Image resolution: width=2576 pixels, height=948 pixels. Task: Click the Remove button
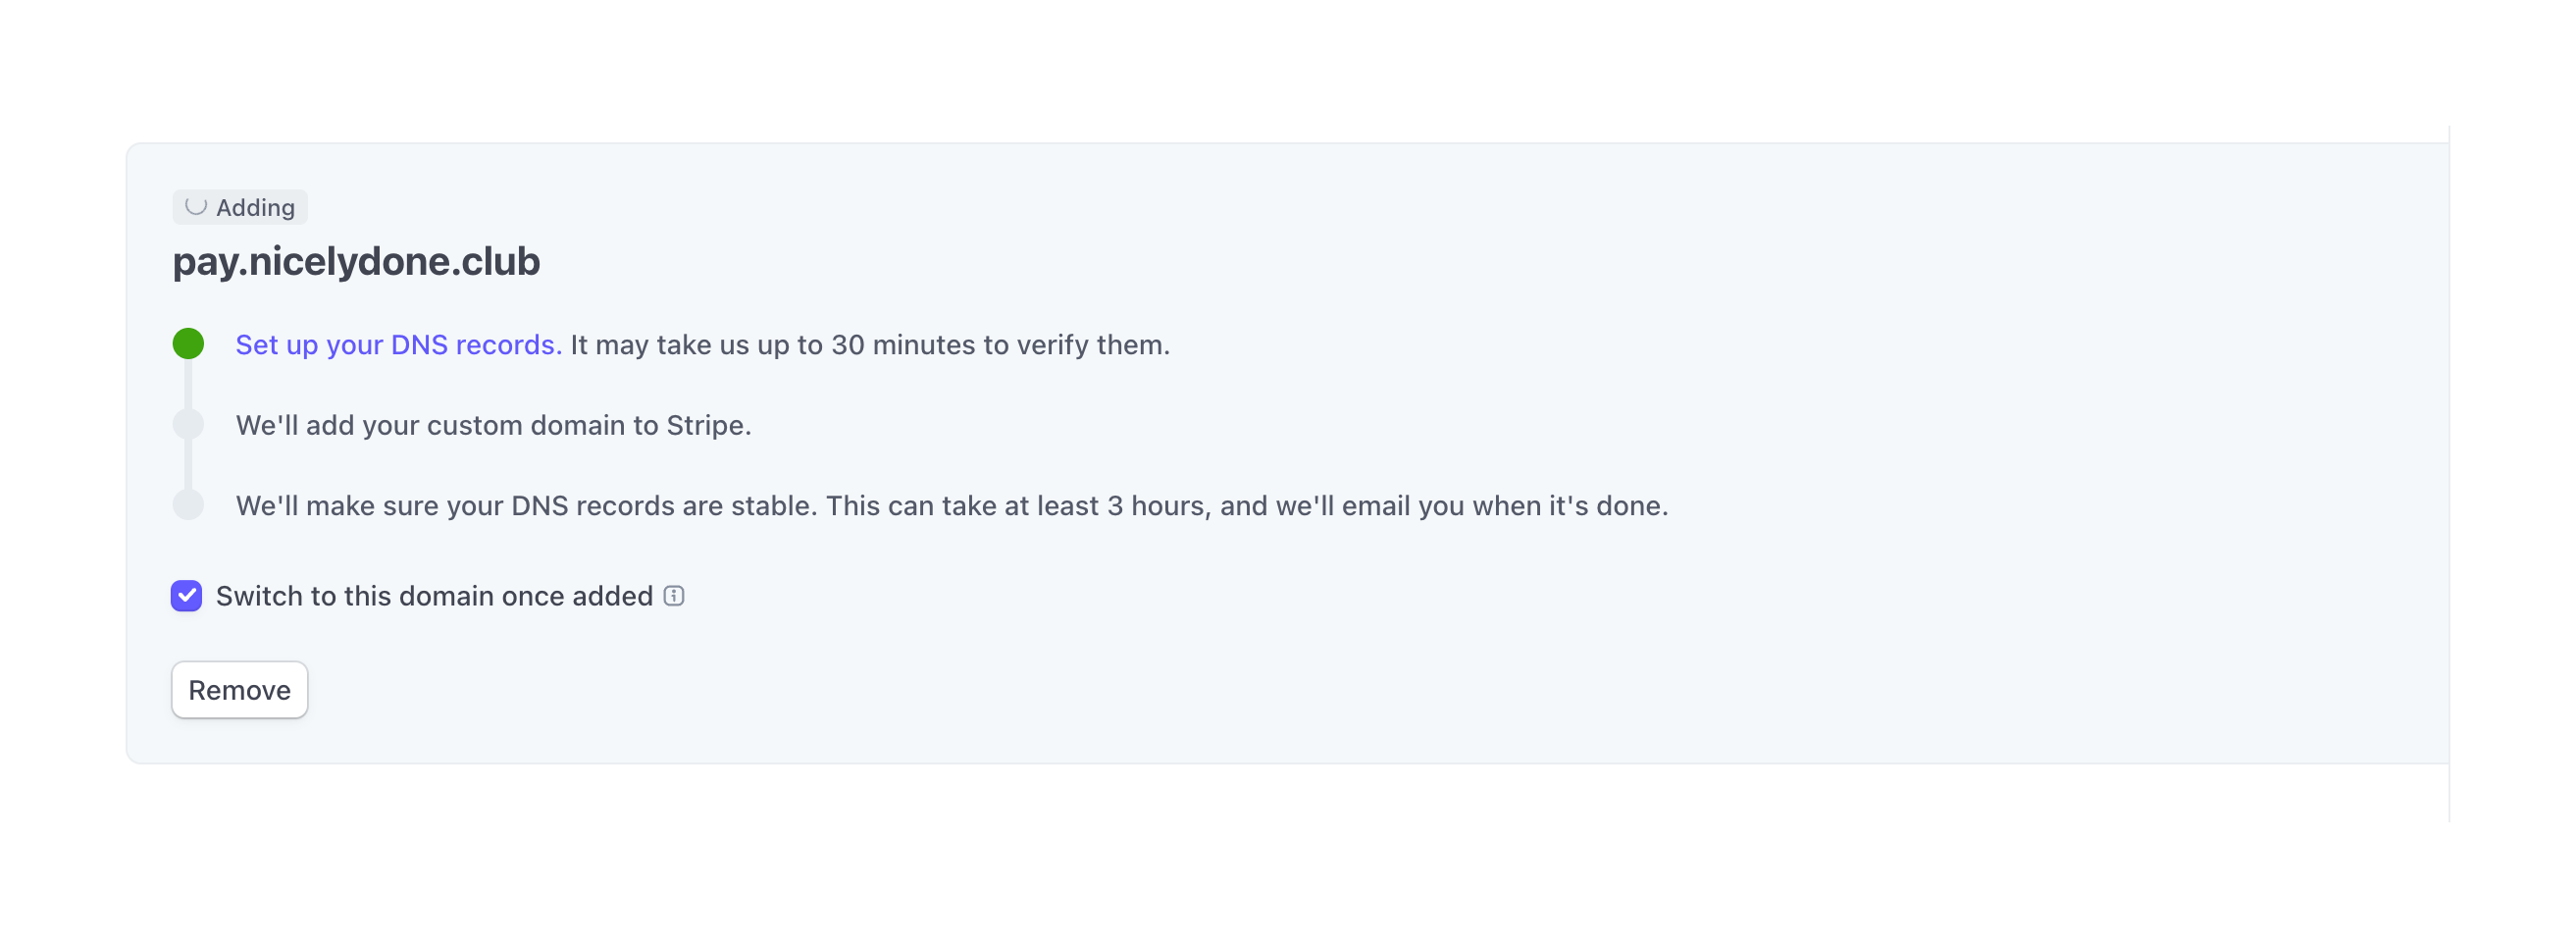[x=239, y=689]
